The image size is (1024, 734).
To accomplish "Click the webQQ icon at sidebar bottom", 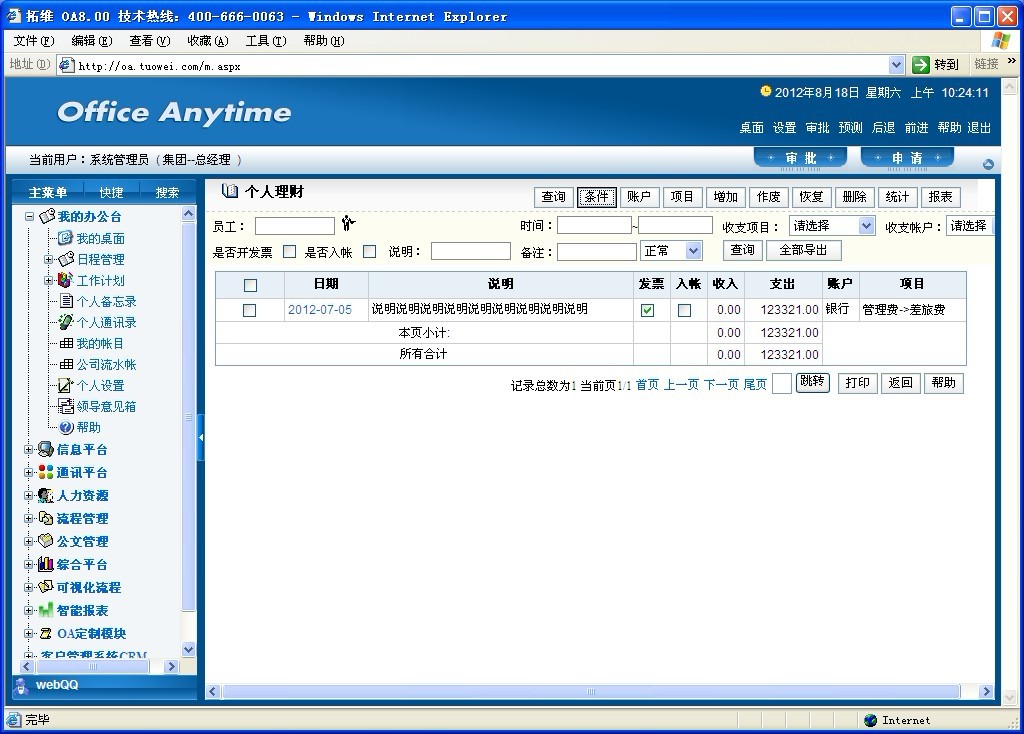I will click(x=22, y=685).
